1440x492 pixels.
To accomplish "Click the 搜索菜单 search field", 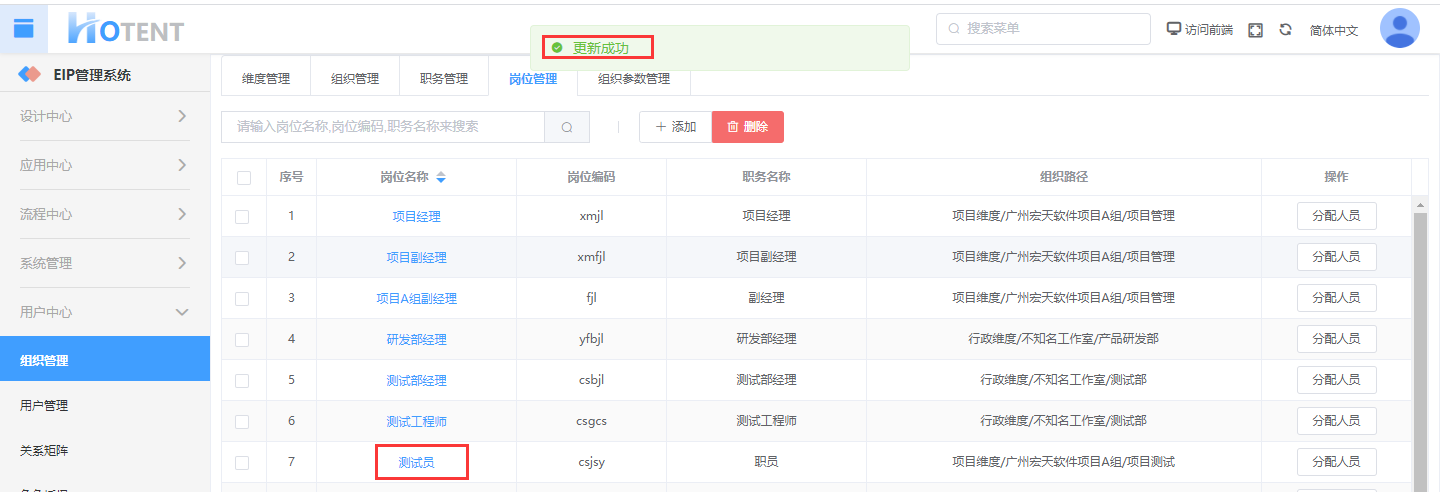I will (x=1043, y=29).
